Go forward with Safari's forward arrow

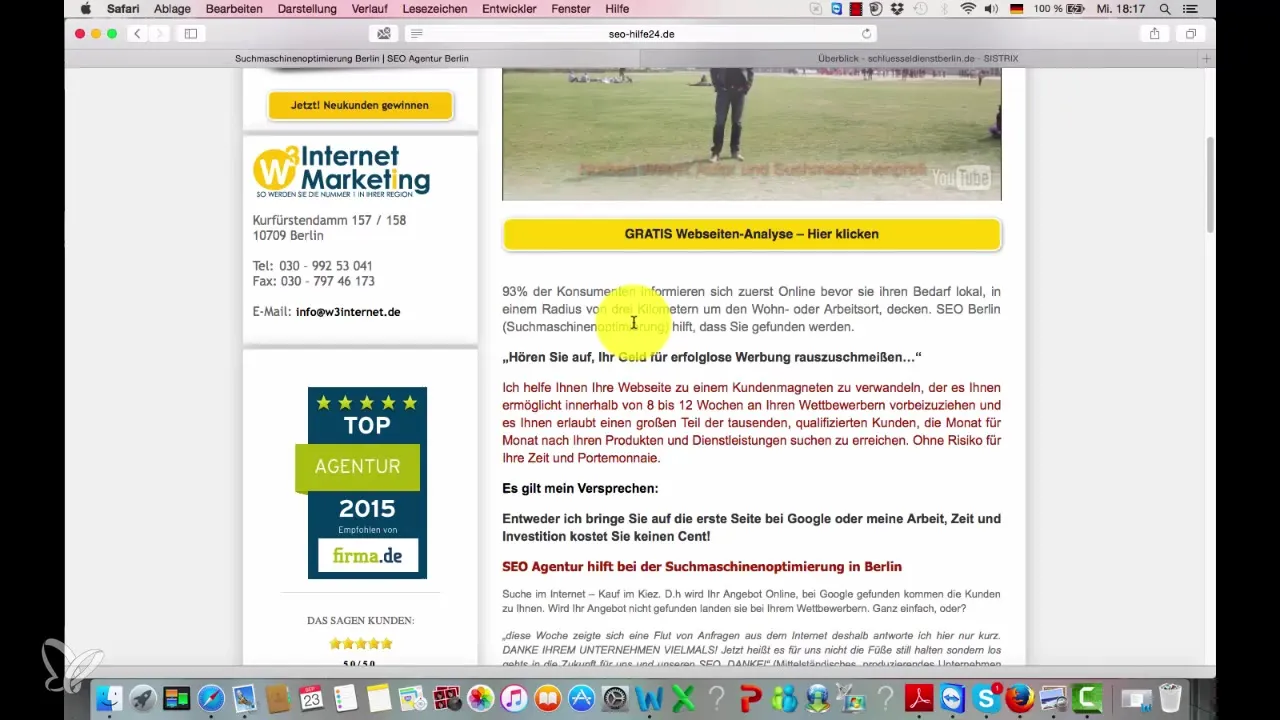(158, 33)
